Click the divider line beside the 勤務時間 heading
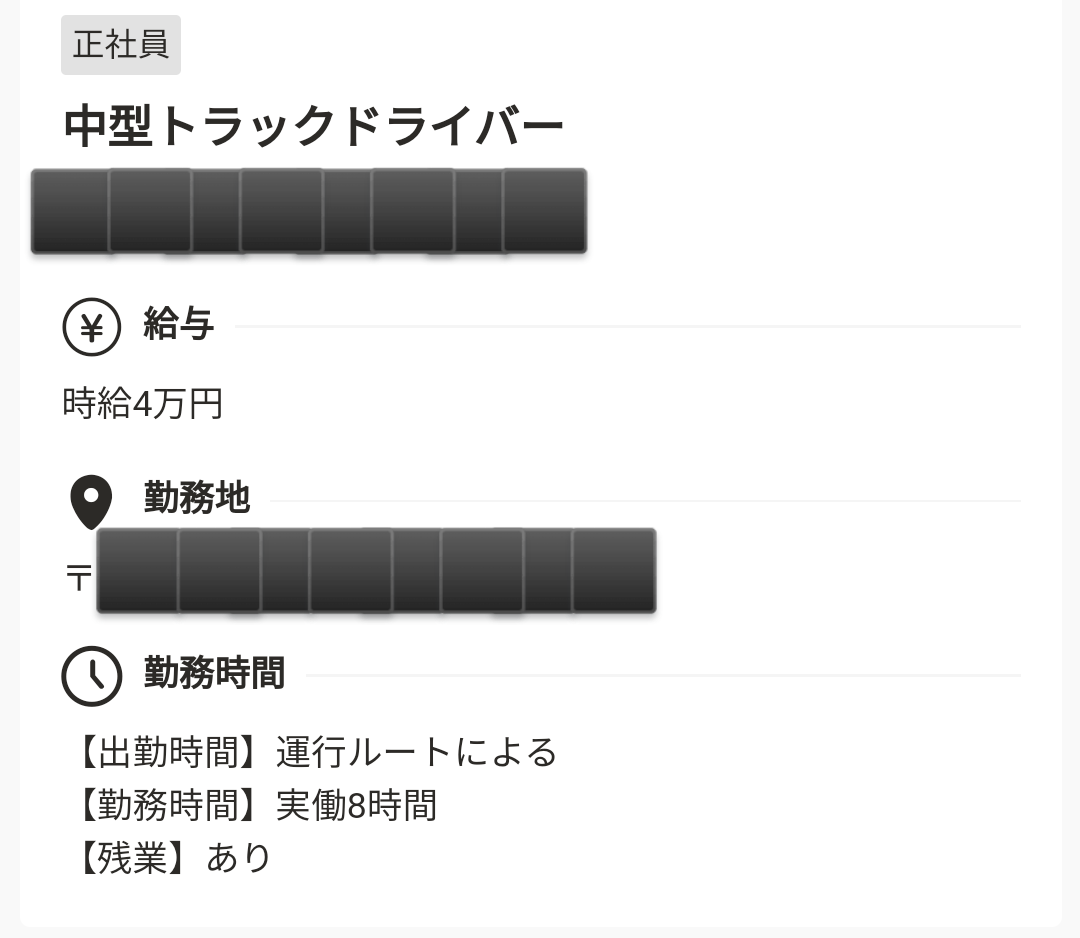This screenshot has height=938, width=1080. click(x=663, y=676)
